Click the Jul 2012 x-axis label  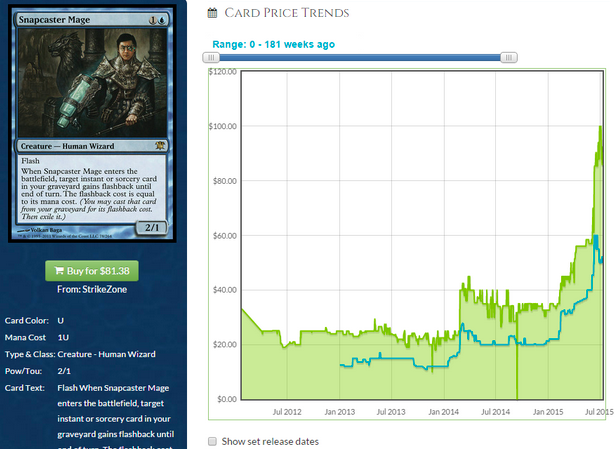287,412
